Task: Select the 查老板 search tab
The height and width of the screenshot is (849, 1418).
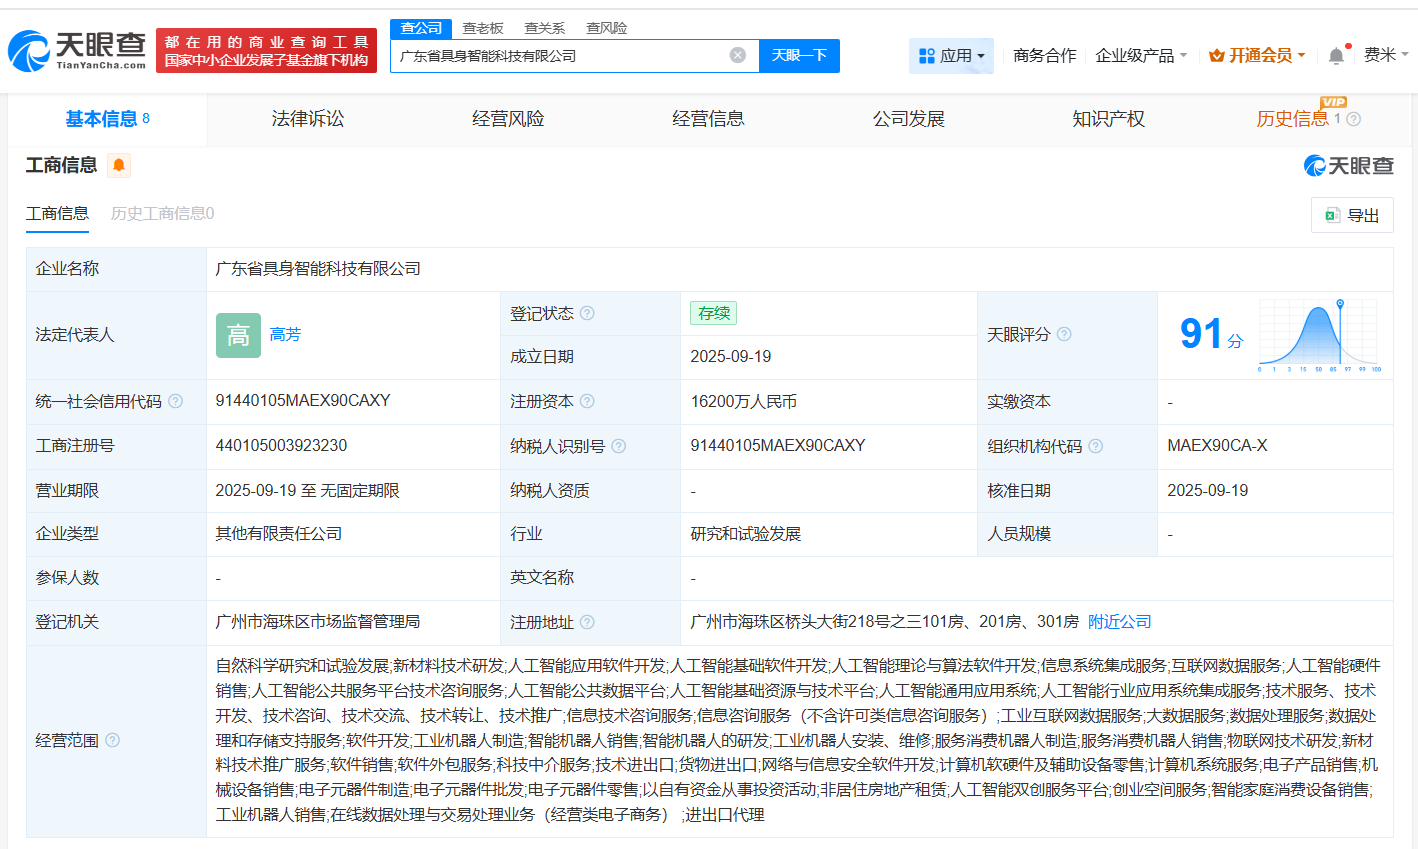Action: pyautogui.click(x=481, y=28)
